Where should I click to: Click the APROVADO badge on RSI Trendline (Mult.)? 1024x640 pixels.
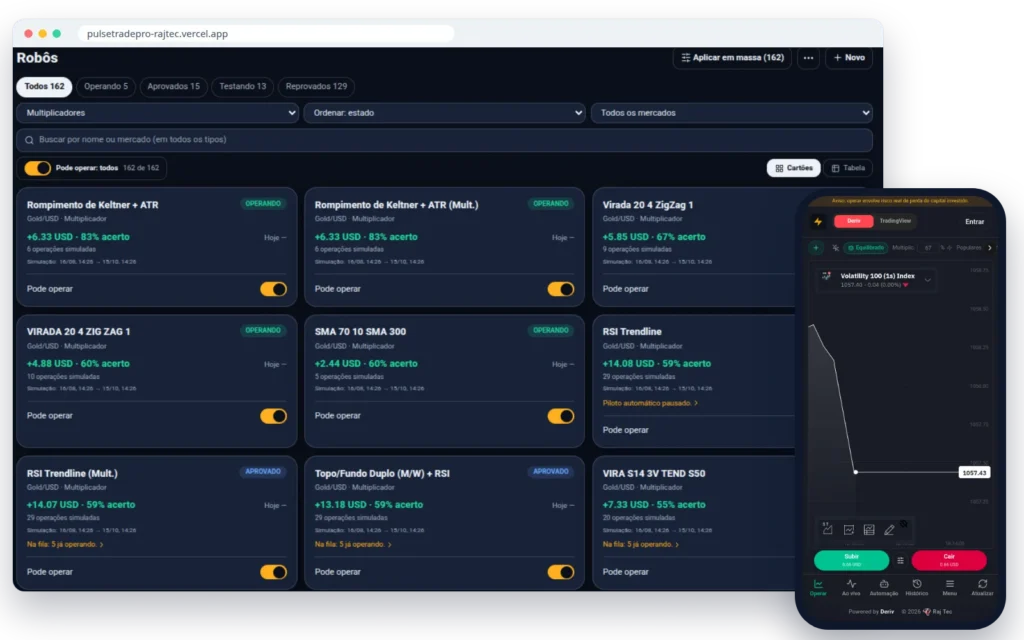[263, 472]
